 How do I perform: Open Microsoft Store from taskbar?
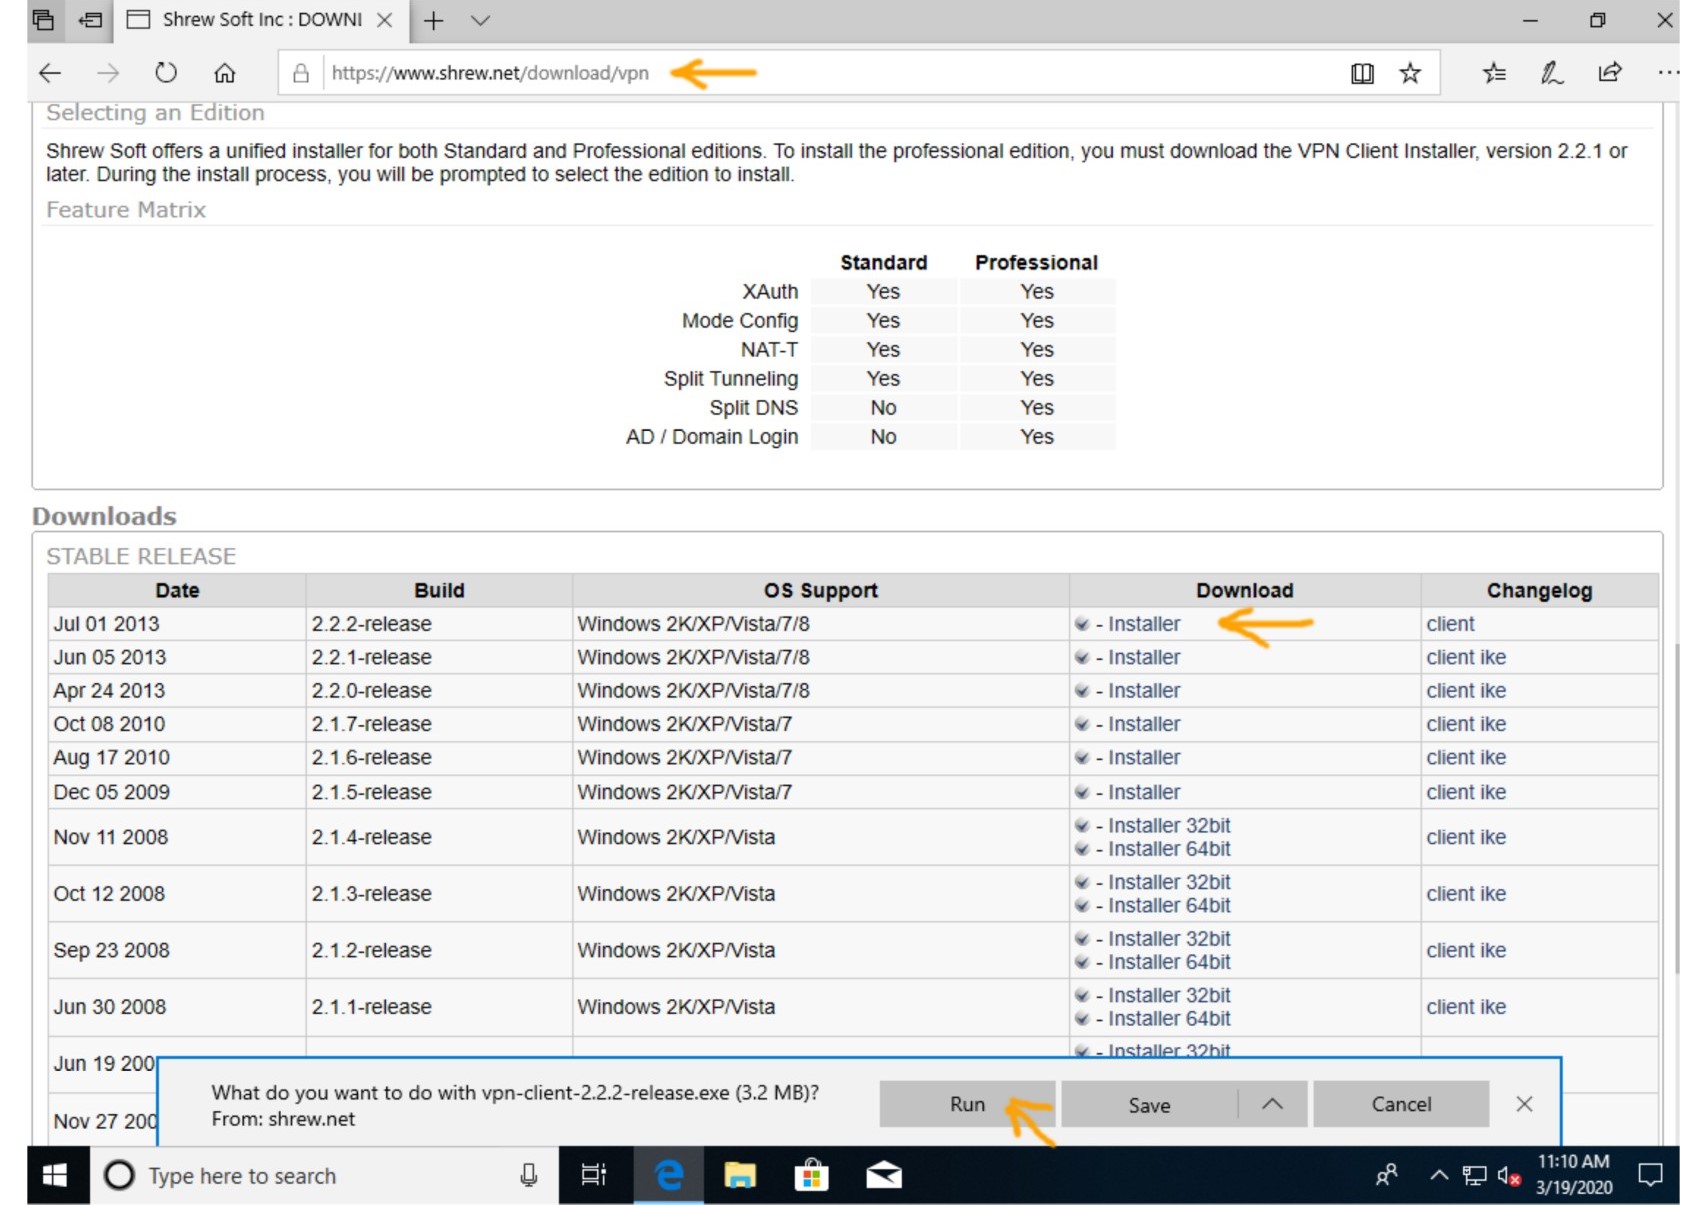pos(811,1176)
